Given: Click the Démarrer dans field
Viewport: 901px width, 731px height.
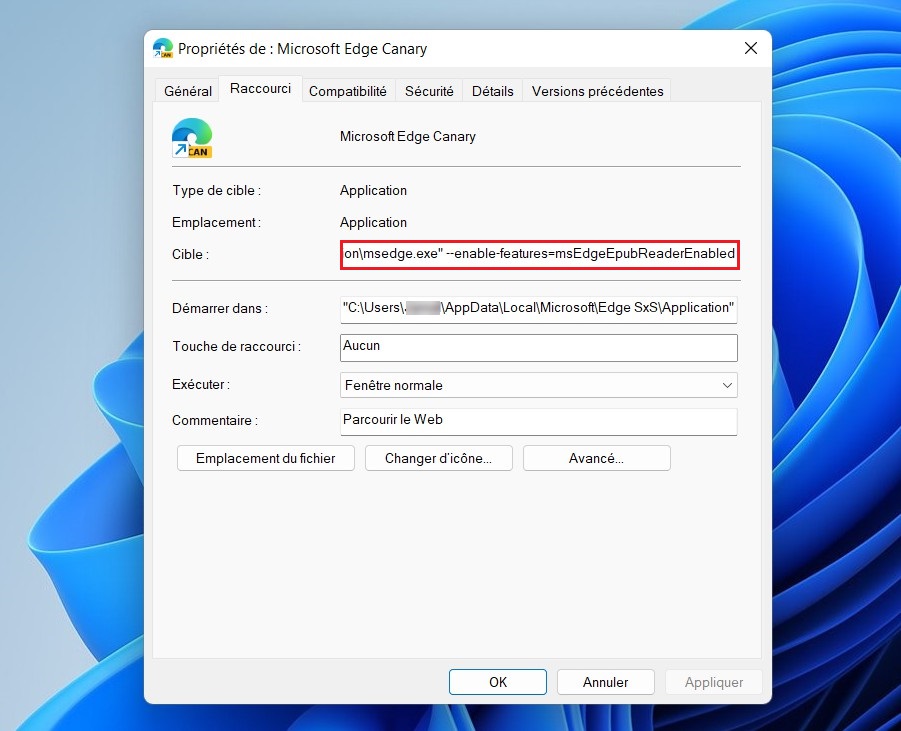Looking at the screenshot, I should (x=539, y=309).
